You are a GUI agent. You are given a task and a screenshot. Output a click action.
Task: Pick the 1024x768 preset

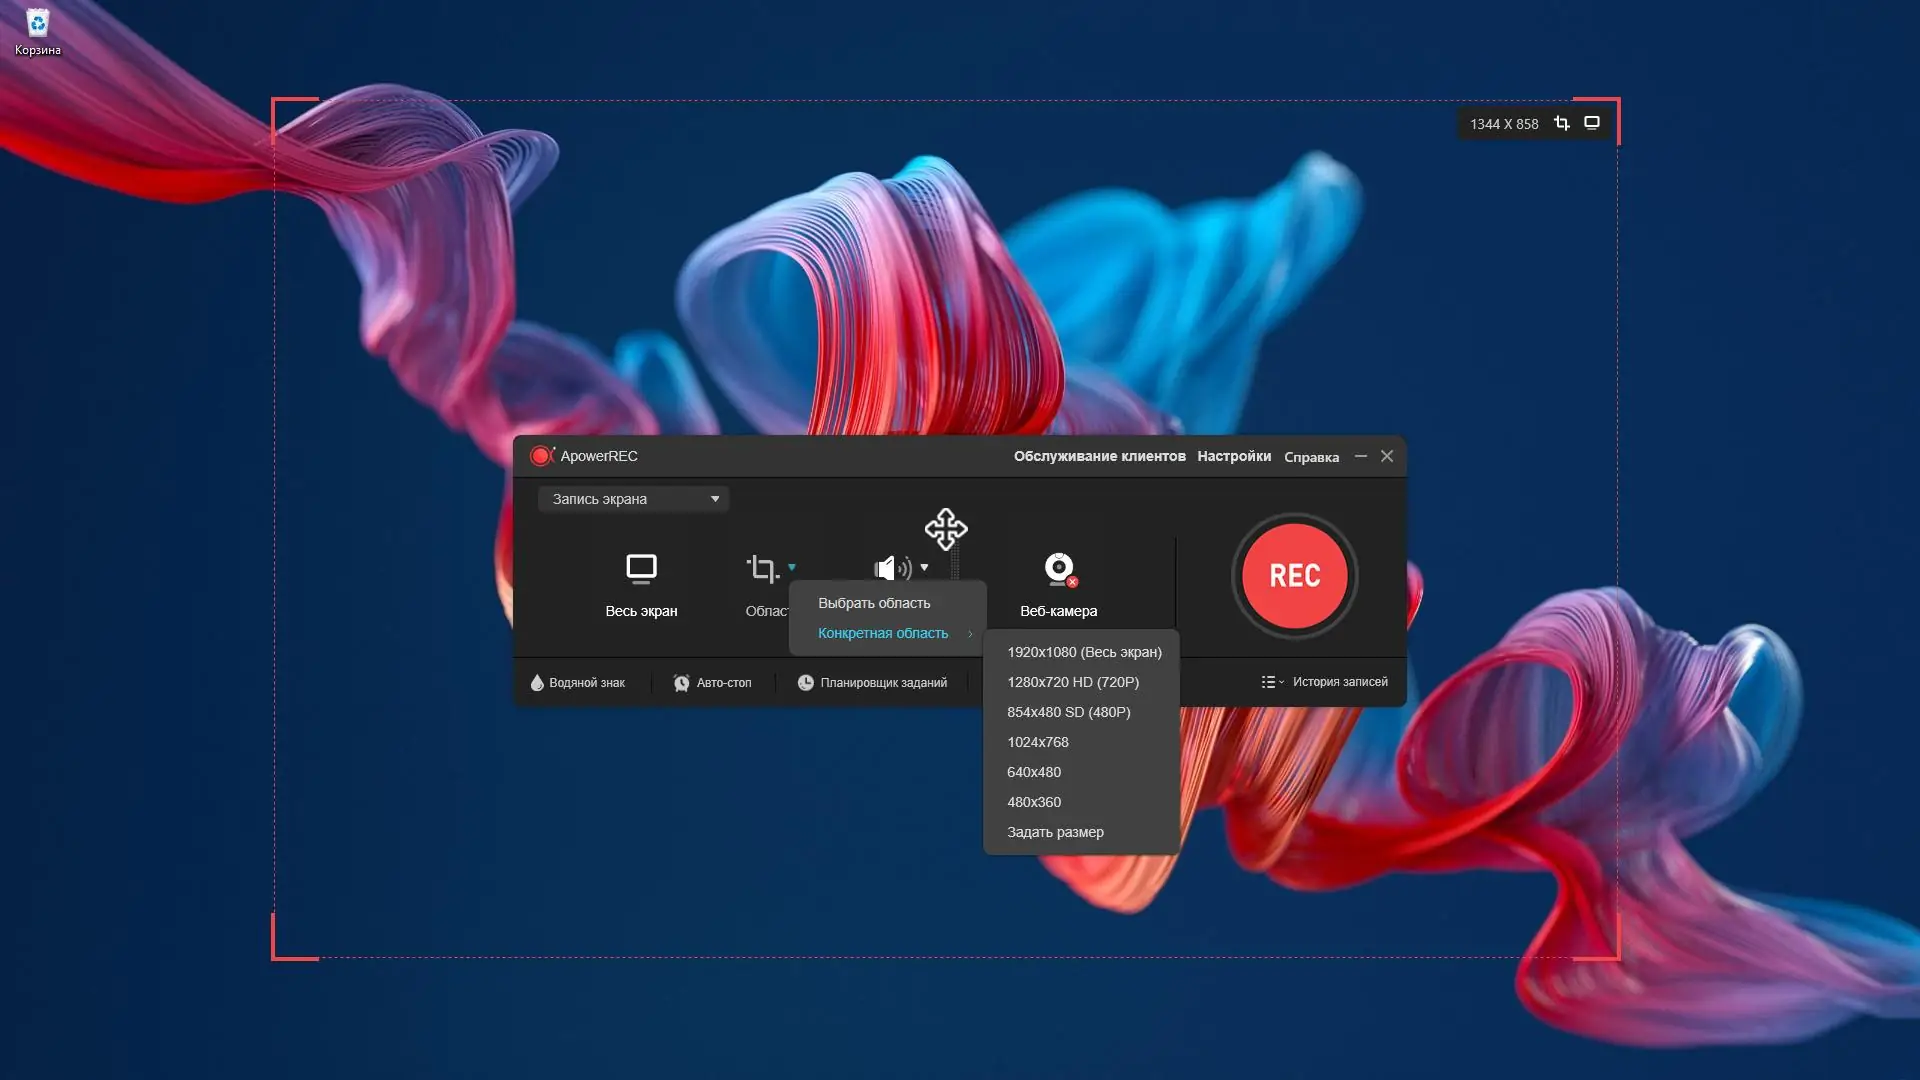click(x=1037, y=742)
